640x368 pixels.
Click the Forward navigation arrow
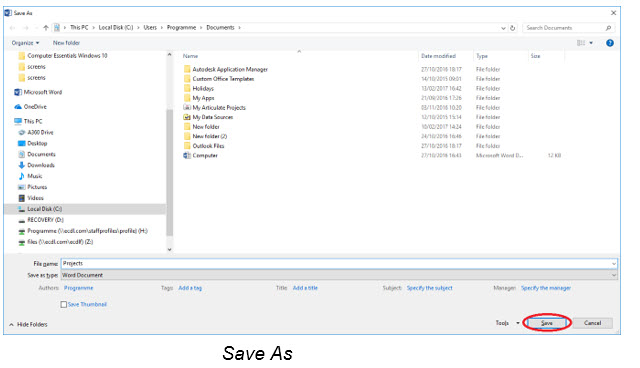(x=25, y=28)
